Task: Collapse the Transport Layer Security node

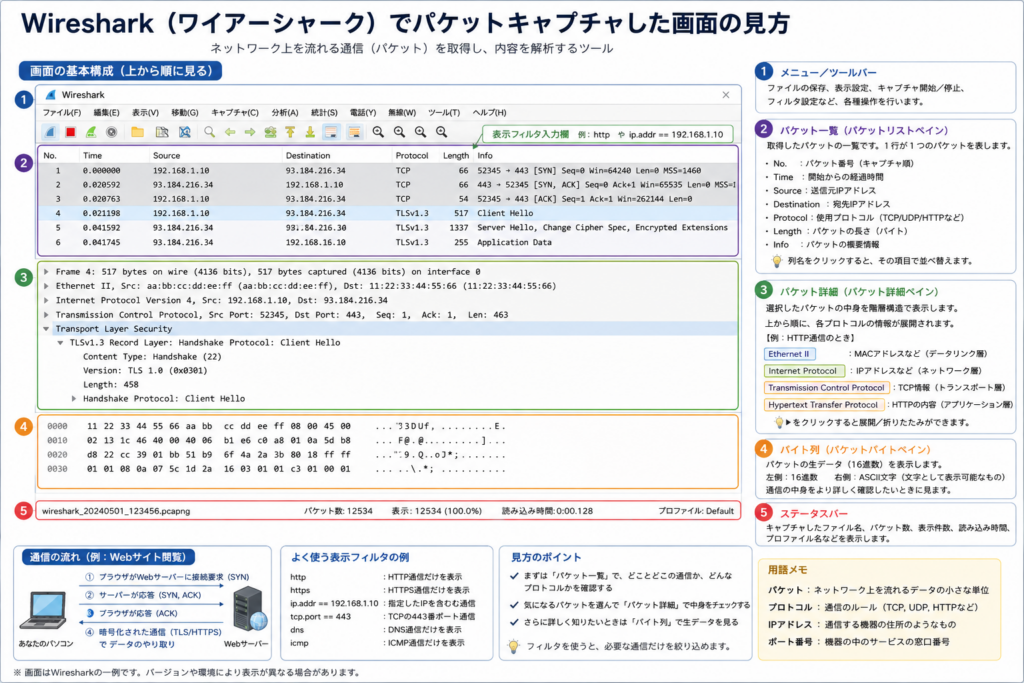Action: pos(46,329)
